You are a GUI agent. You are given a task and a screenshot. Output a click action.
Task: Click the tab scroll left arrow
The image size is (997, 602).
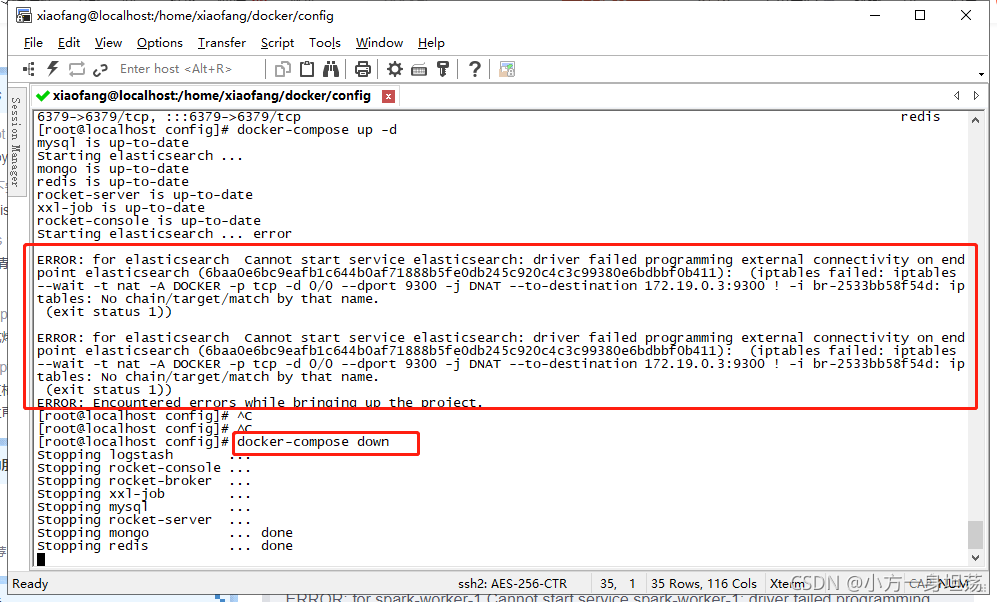(957, 95)
